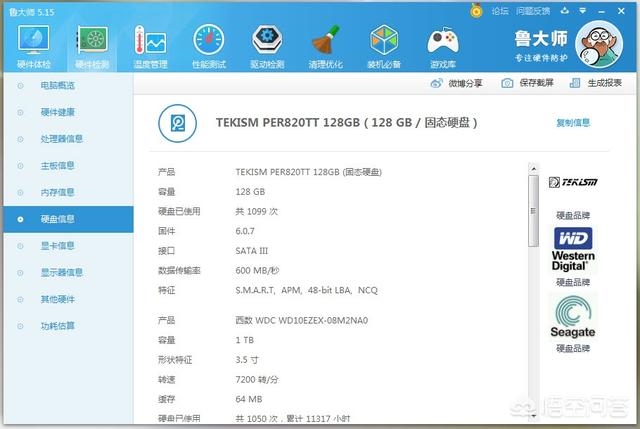Click the text TEKISM PER820TT 128GB (固态硬盘)
640x429 pixels.
(309, 172)
